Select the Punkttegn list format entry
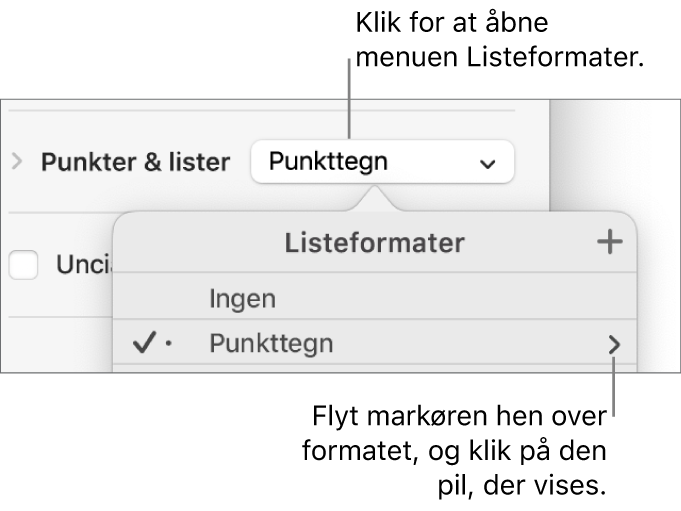 (374, 343)
